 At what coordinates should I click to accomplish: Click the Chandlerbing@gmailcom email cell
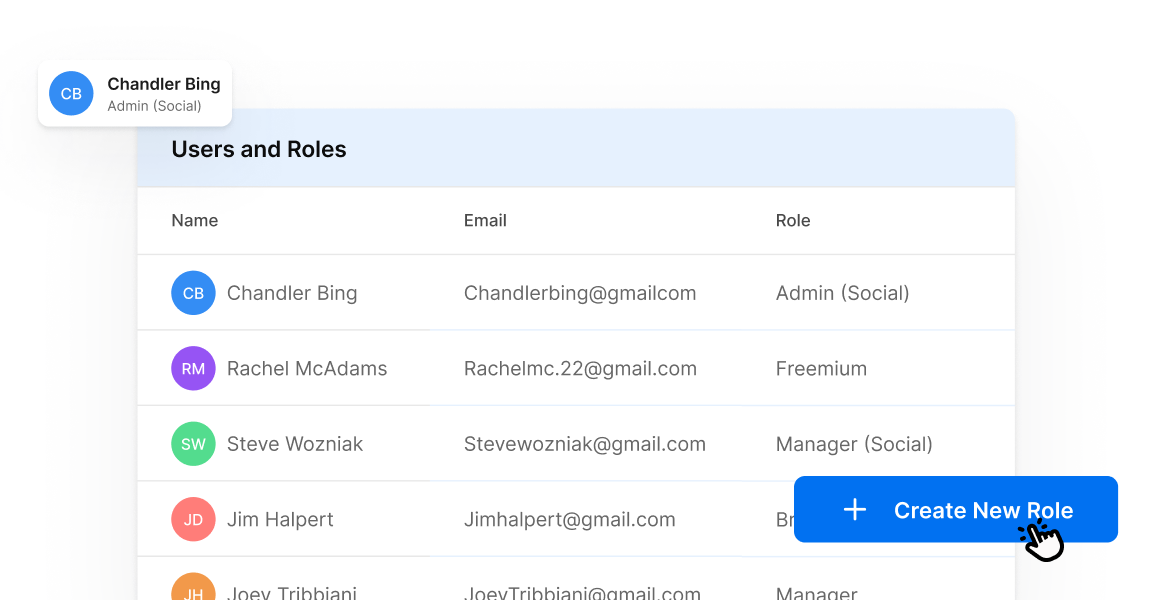tap(580, 293)
